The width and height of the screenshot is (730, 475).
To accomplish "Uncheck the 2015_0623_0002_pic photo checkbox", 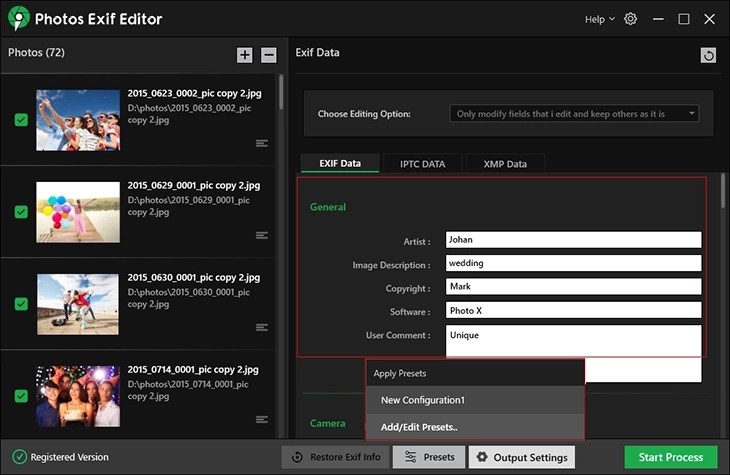I will [x=21, y=120].
